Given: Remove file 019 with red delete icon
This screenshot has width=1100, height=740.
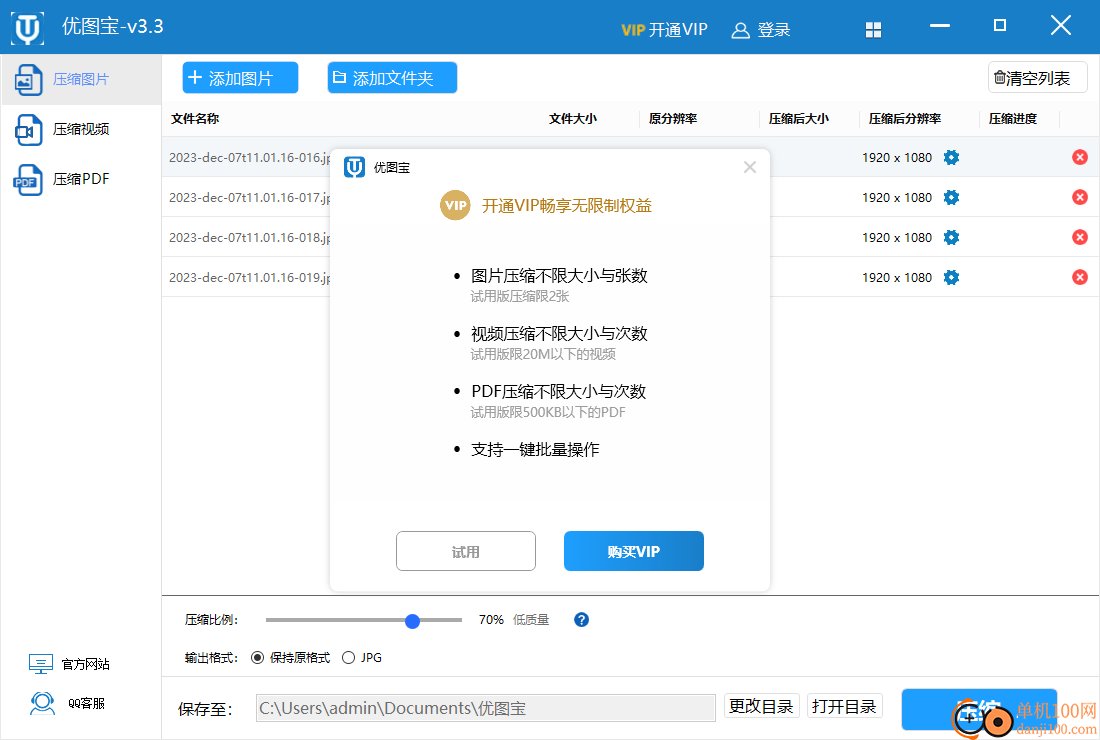Looking at the screenshot, I should (x=1080, y=278).
